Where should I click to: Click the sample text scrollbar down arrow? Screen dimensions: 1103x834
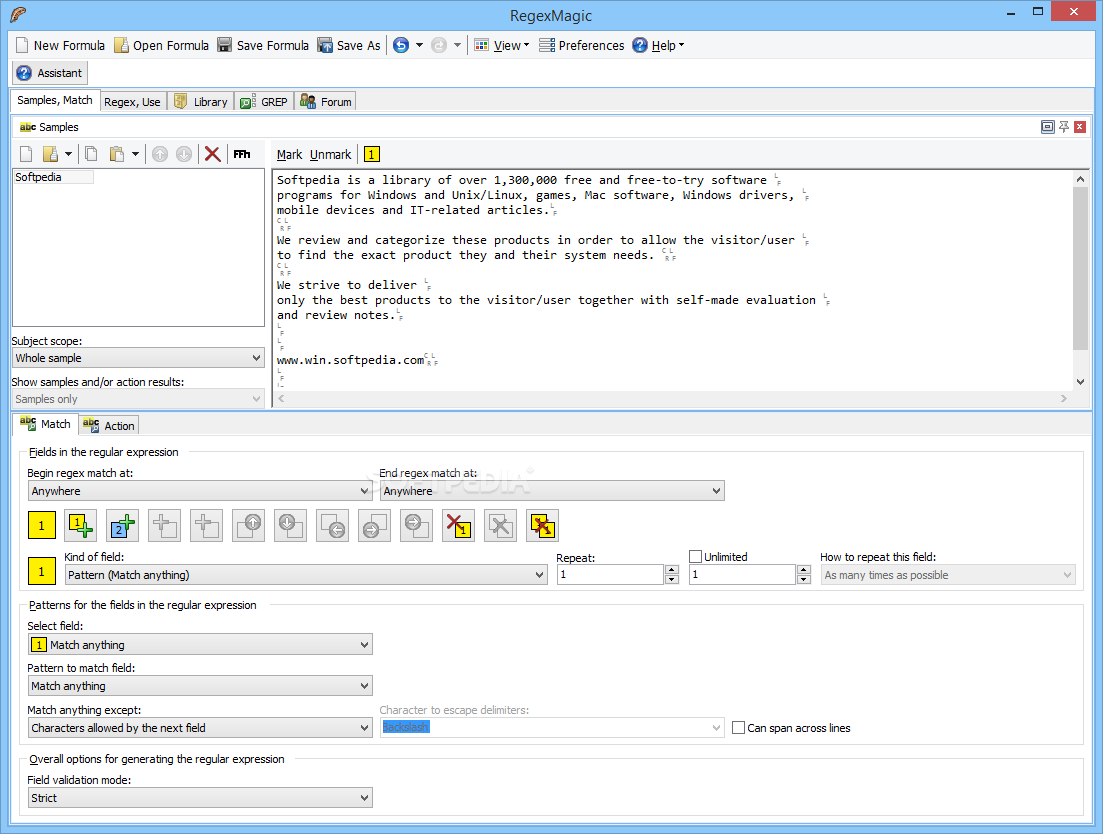[1080, 382]
